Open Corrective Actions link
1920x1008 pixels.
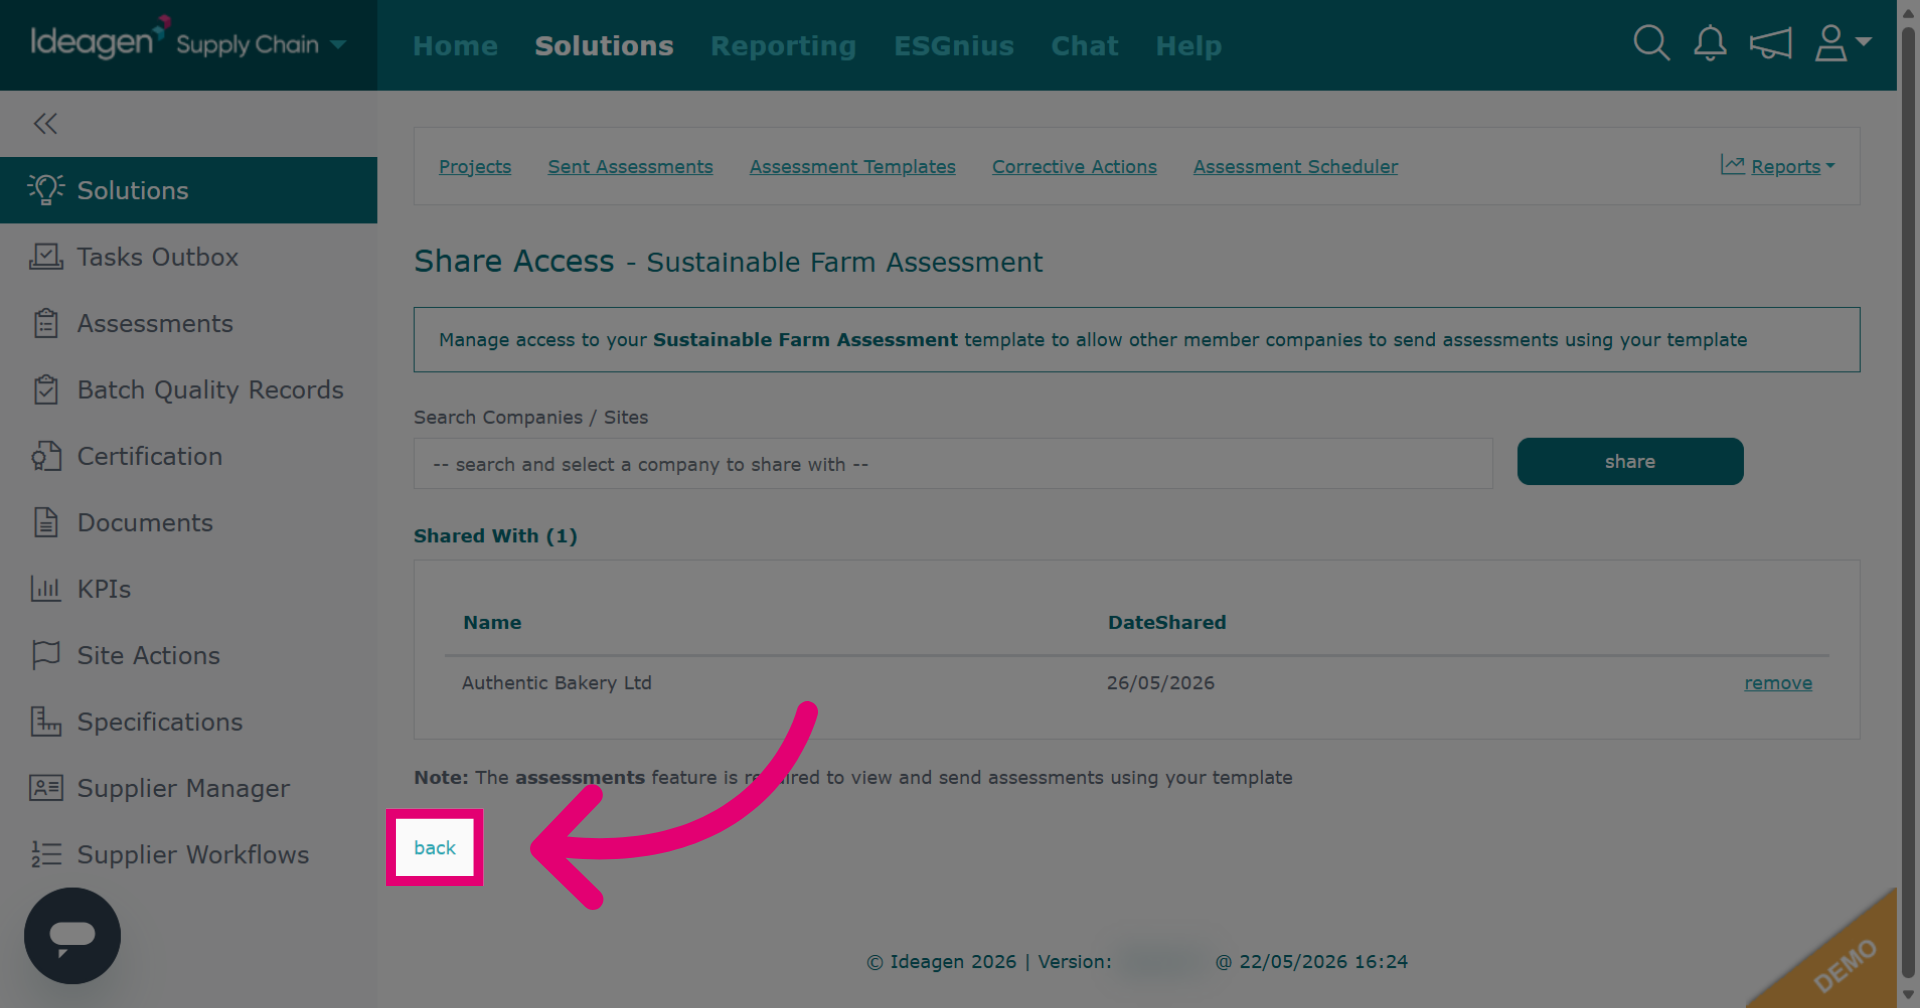[x=1074, y=167]
